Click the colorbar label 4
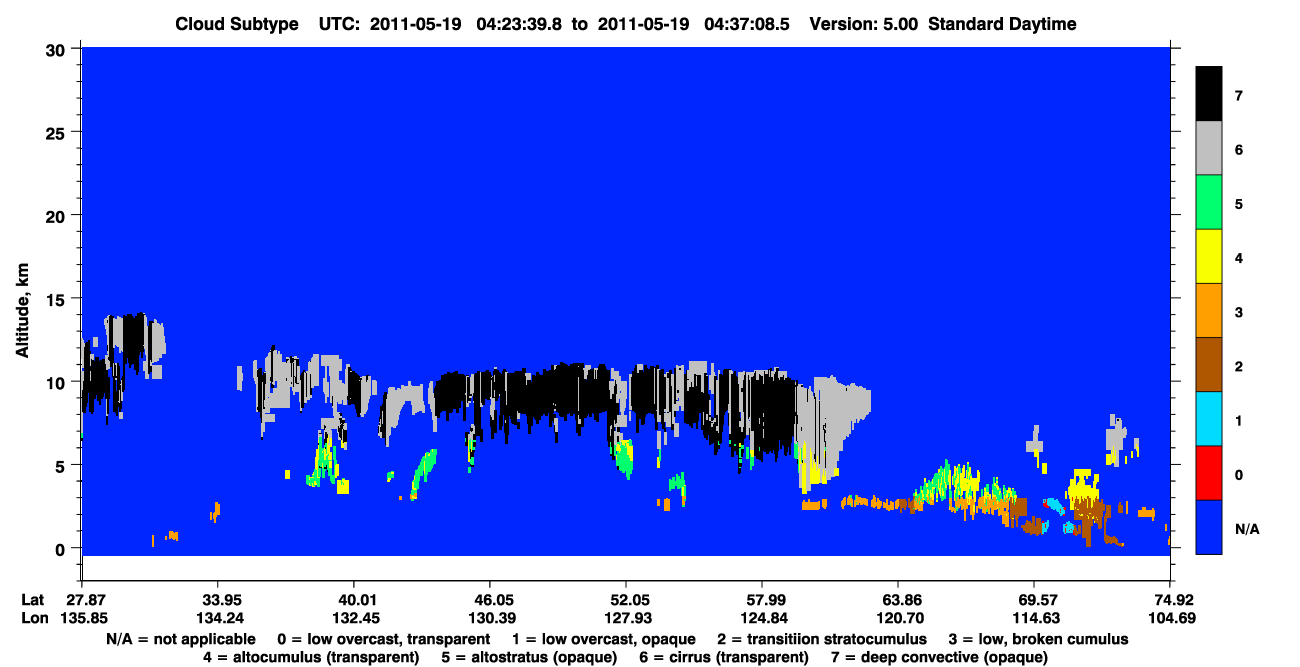 click(1238, 257)
